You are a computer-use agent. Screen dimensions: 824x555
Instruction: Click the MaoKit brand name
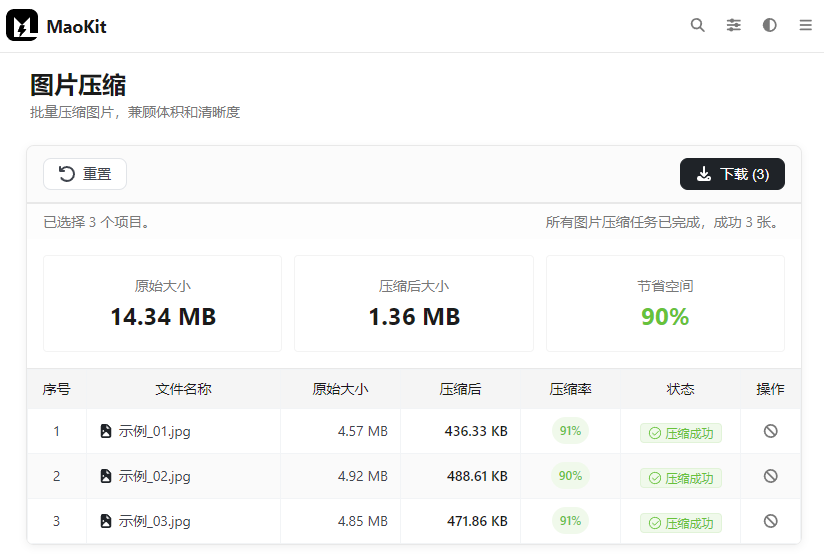coord(76,26)
